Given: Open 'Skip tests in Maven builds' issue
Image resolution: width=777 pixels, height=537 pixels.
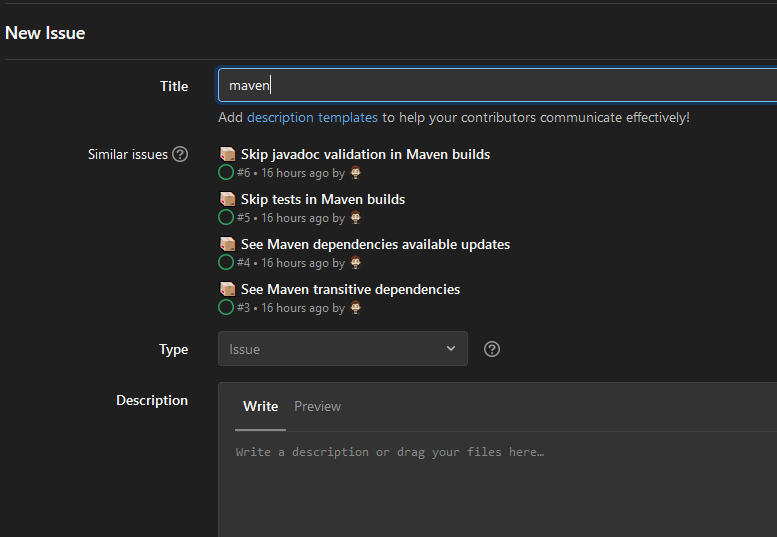Looking at the screenshot, I should (x=323, y=199).
